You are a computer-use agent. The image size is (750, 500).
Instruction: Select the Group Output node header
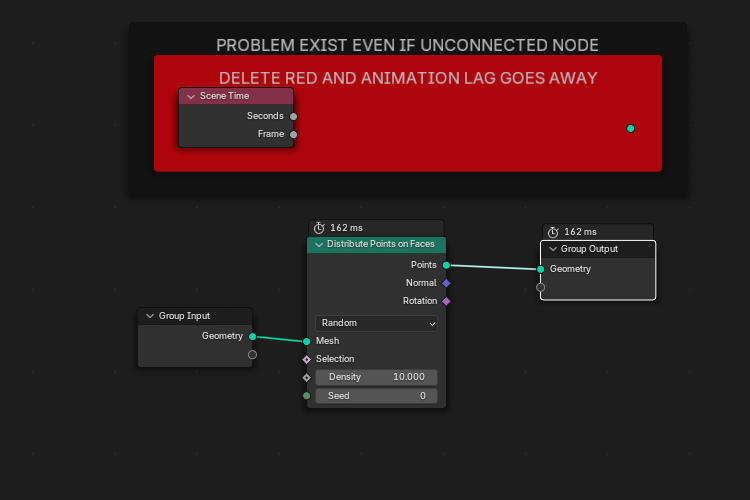coord(600,249)
